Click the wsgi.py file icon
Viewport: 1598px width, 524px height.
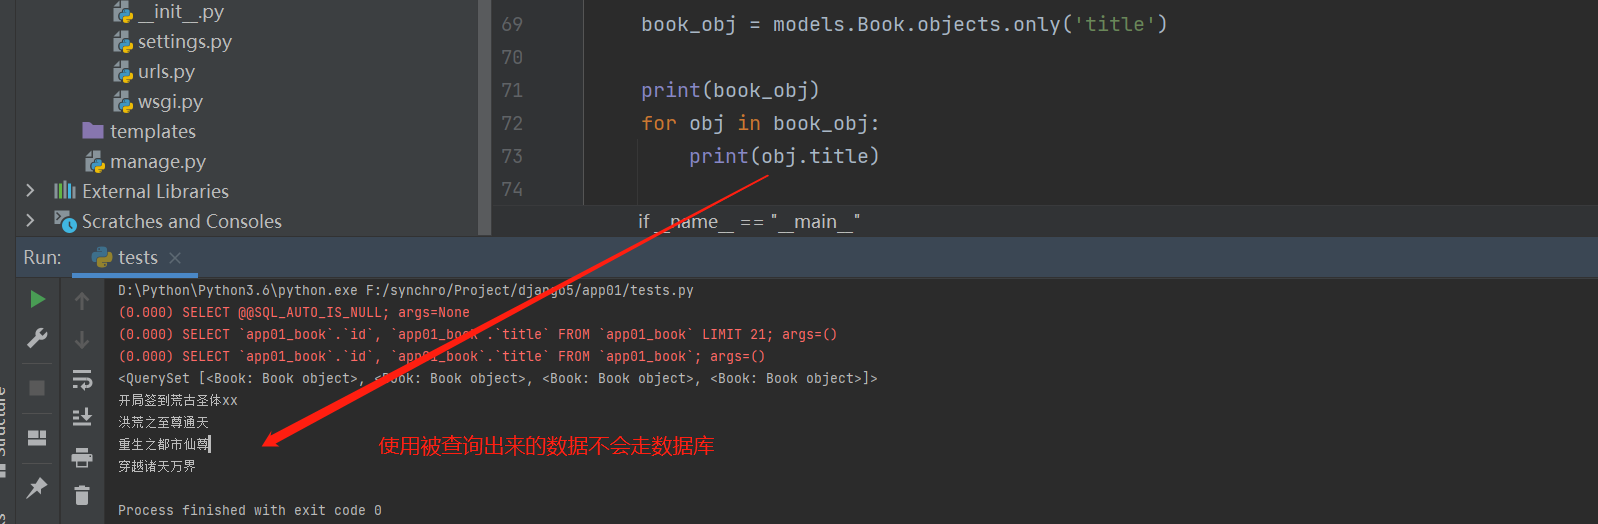(x=123, y=102)
